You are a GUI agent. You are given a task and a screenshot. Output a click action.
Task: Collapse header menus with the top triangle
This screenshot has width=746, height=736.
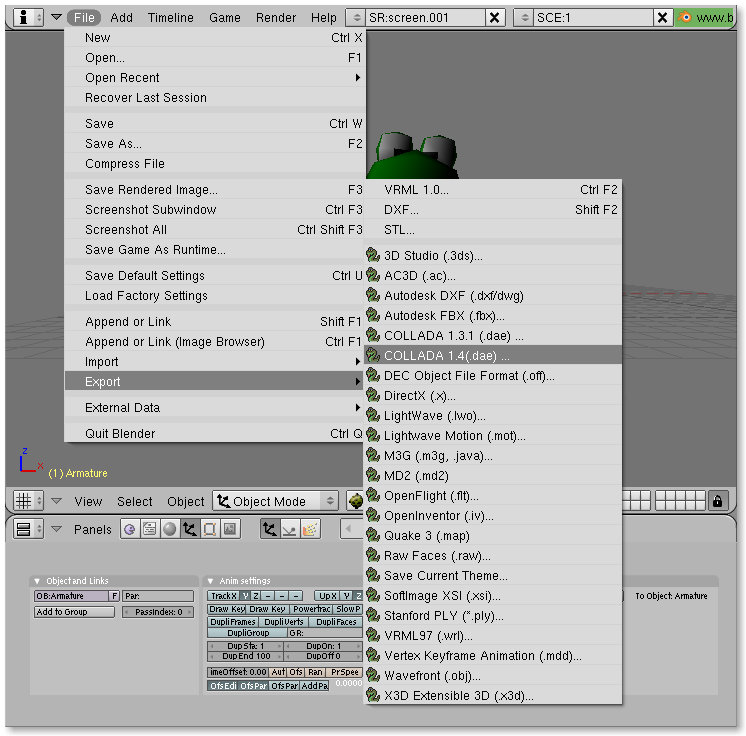coord(56,17)
